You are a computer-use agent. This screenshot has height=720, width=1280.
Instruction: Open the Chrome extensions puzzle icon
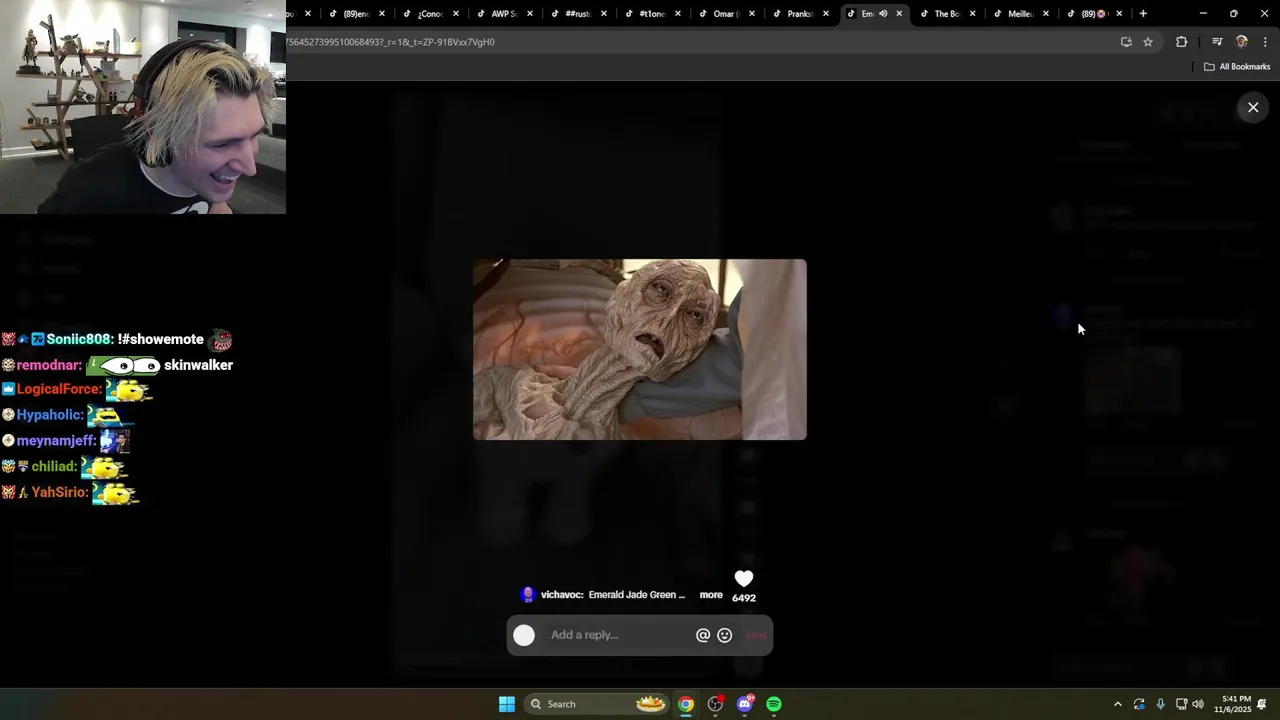pos(1181,42)
